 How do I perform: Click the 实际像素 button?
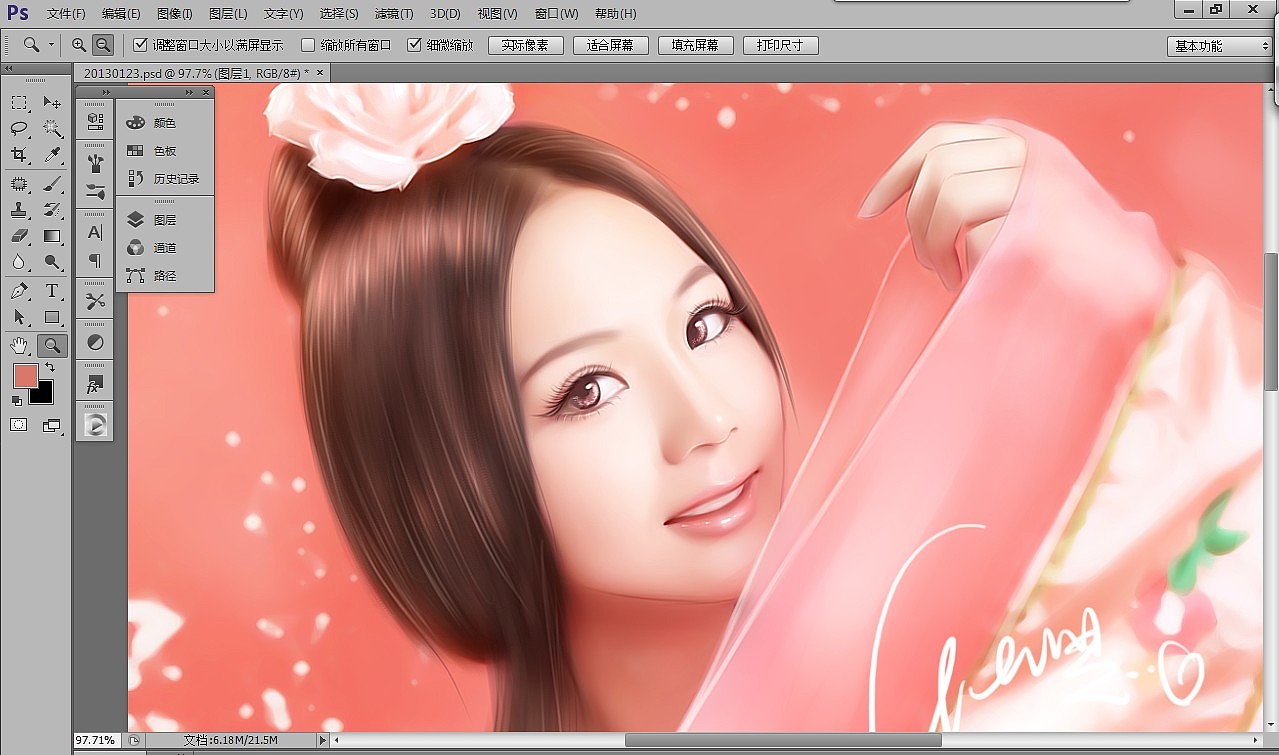(526, 46)
